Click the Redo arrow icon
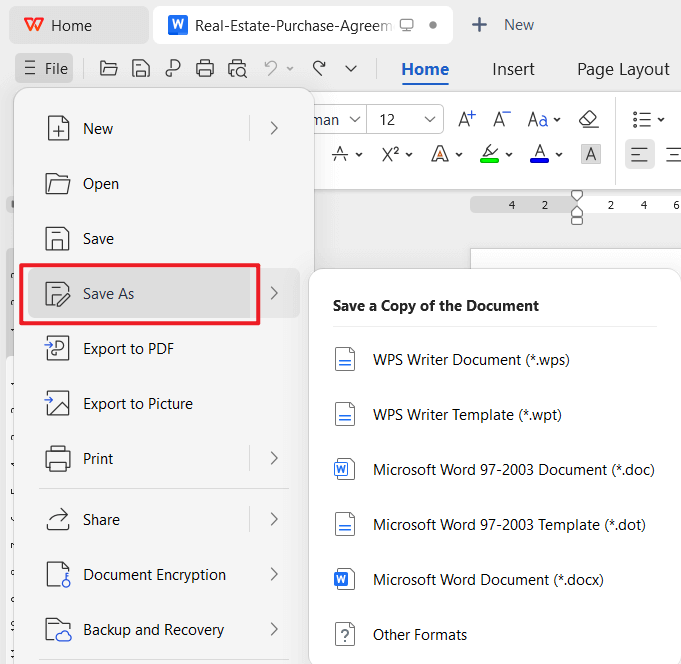This screenshot has width=681, height=664. click(319, 69)
